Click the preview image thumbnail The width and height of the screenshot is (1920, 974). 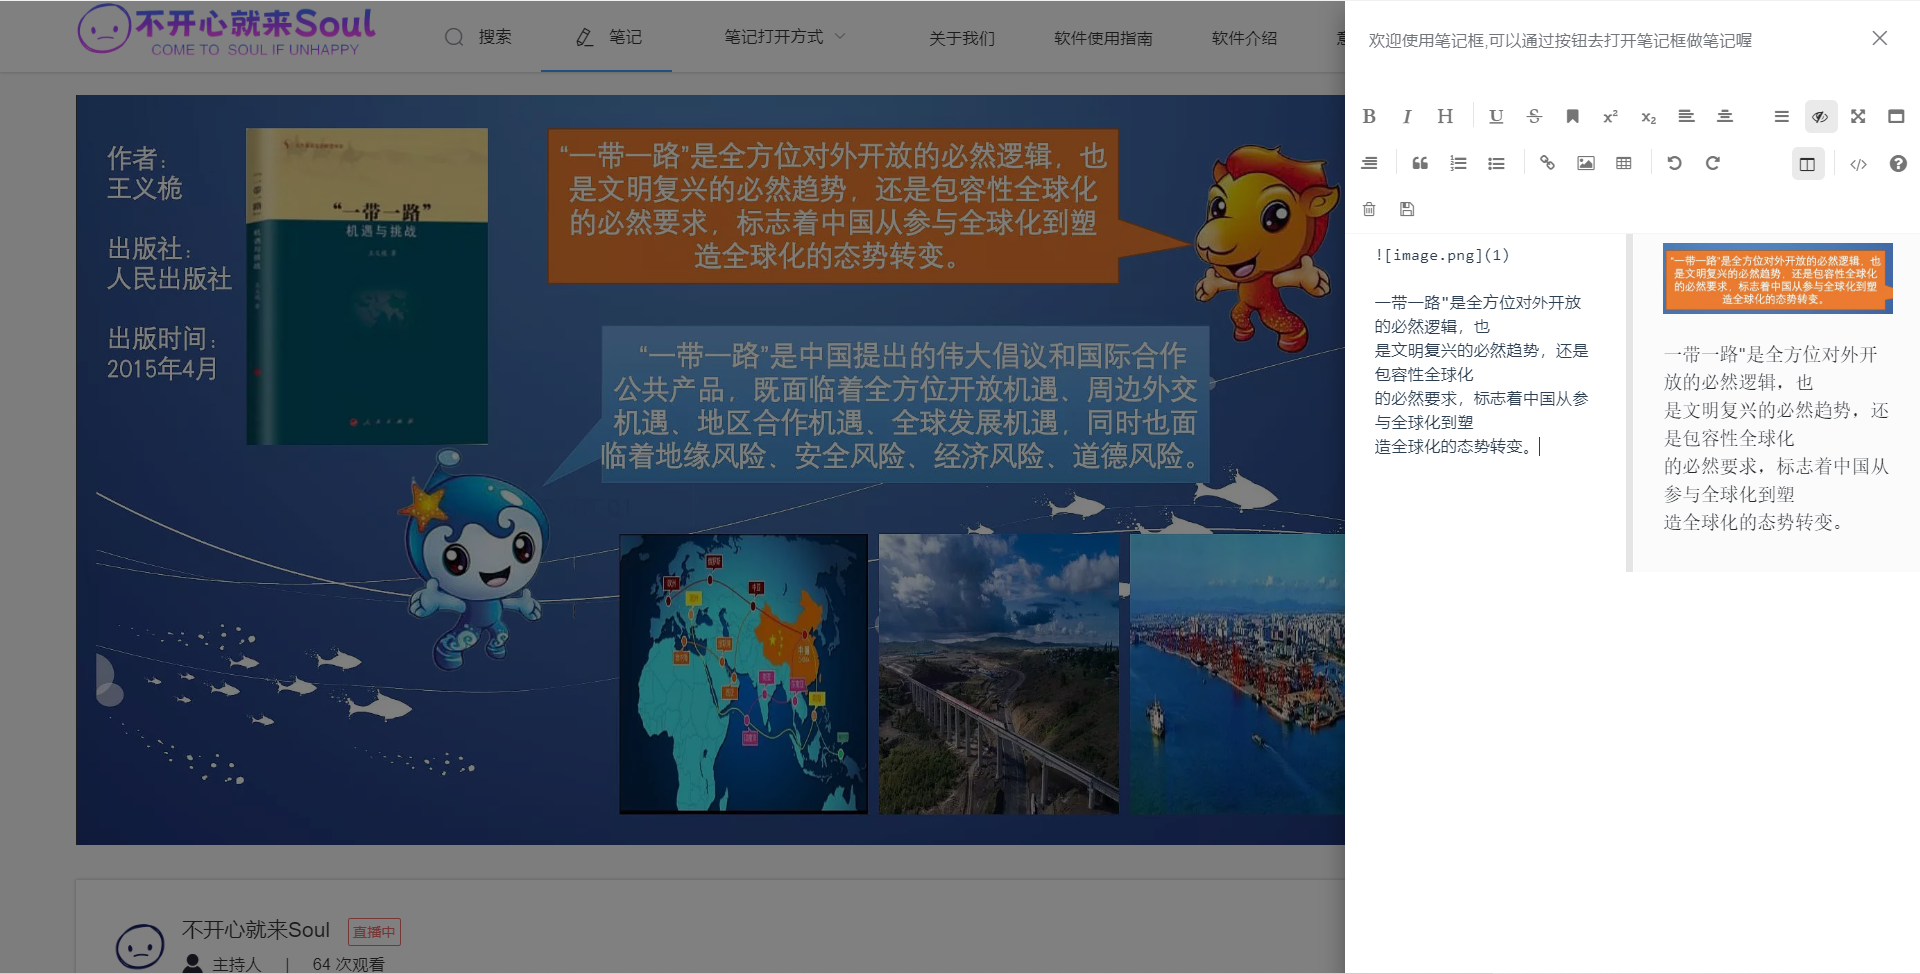(1777, 278)
